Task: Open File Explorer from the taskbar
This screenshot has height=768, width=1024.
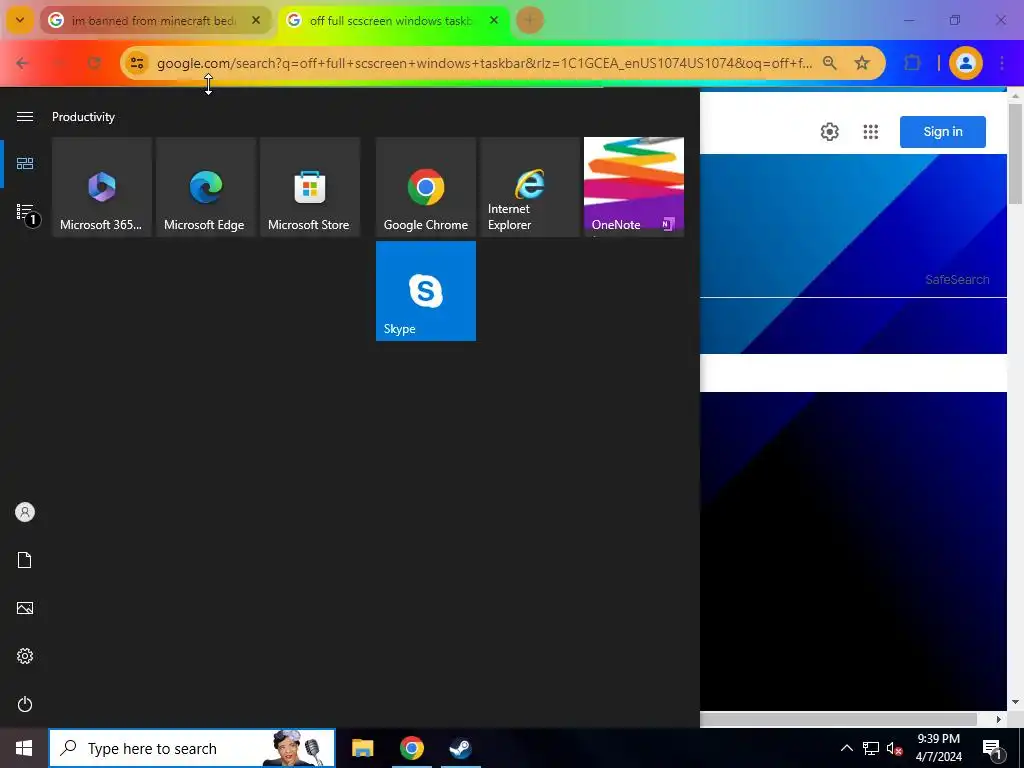Action: click(x=362, y=748)
